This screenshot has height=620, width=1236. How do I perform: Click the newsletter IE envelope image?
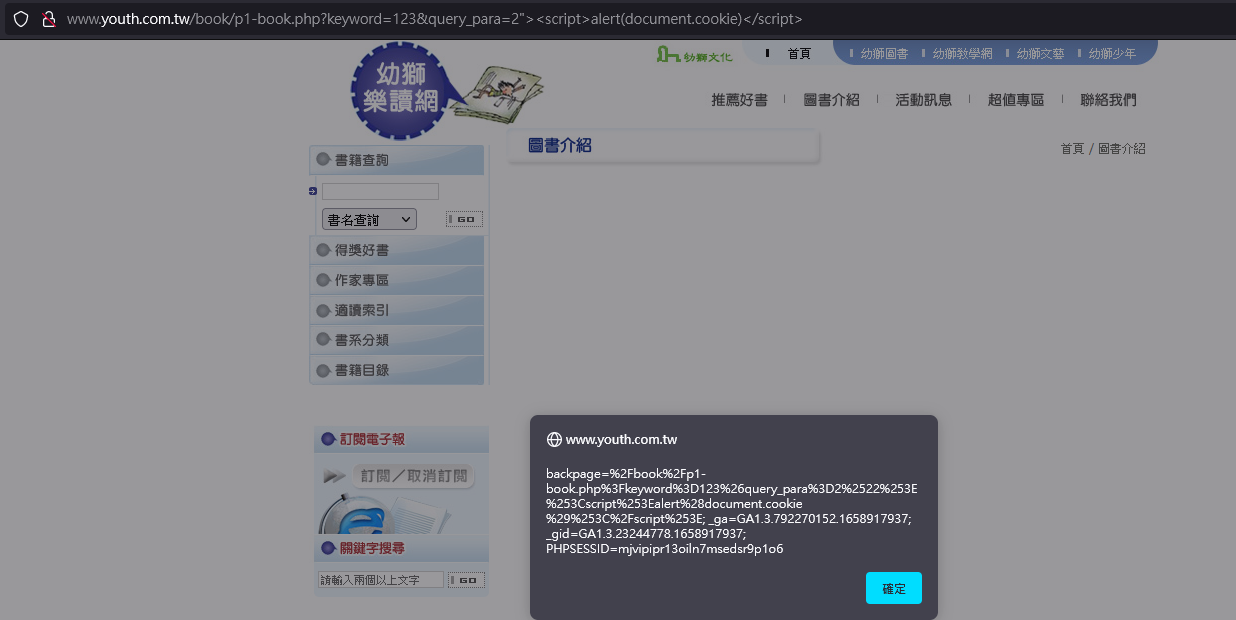(x=385, y=514)
